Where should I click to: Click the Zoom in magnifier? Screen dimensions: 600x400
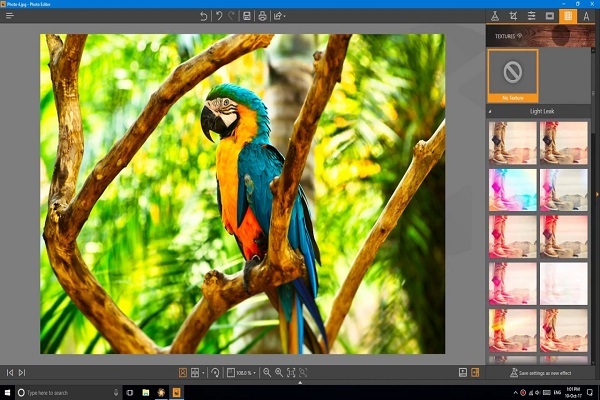[x=279, y=372]
